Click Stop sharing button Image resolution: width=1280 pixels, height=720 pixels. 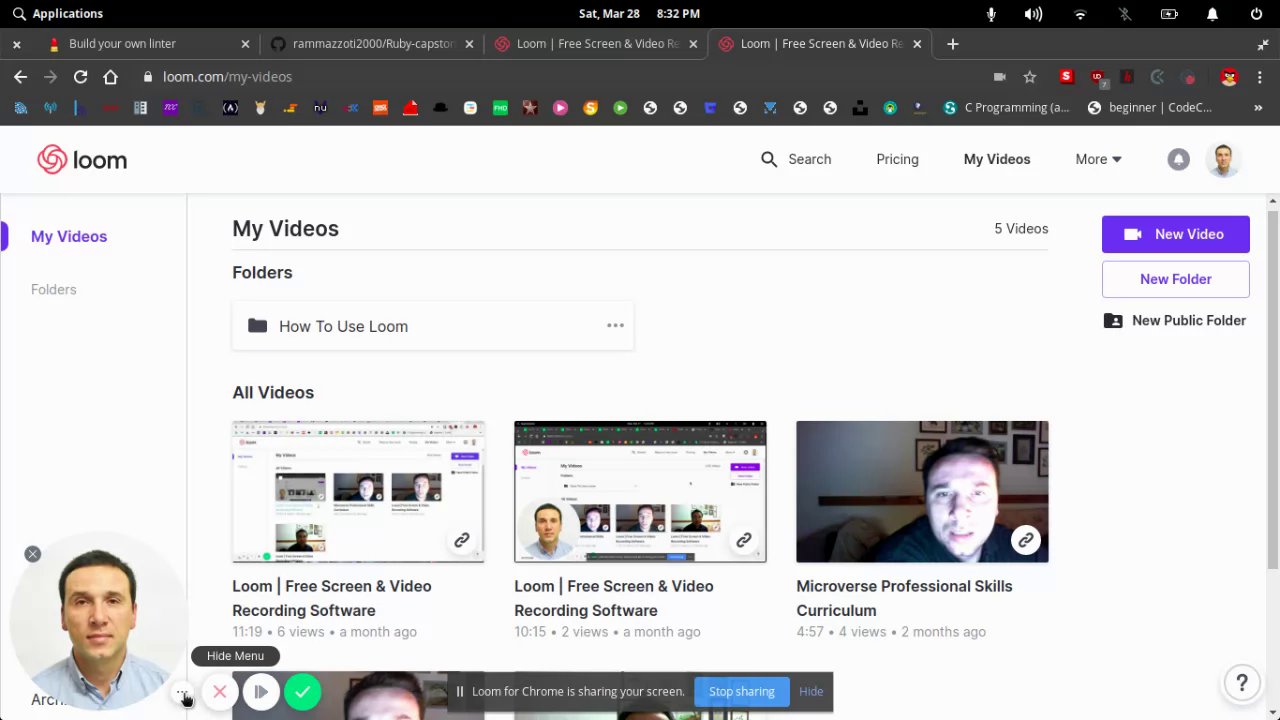[x=742, y=691]
